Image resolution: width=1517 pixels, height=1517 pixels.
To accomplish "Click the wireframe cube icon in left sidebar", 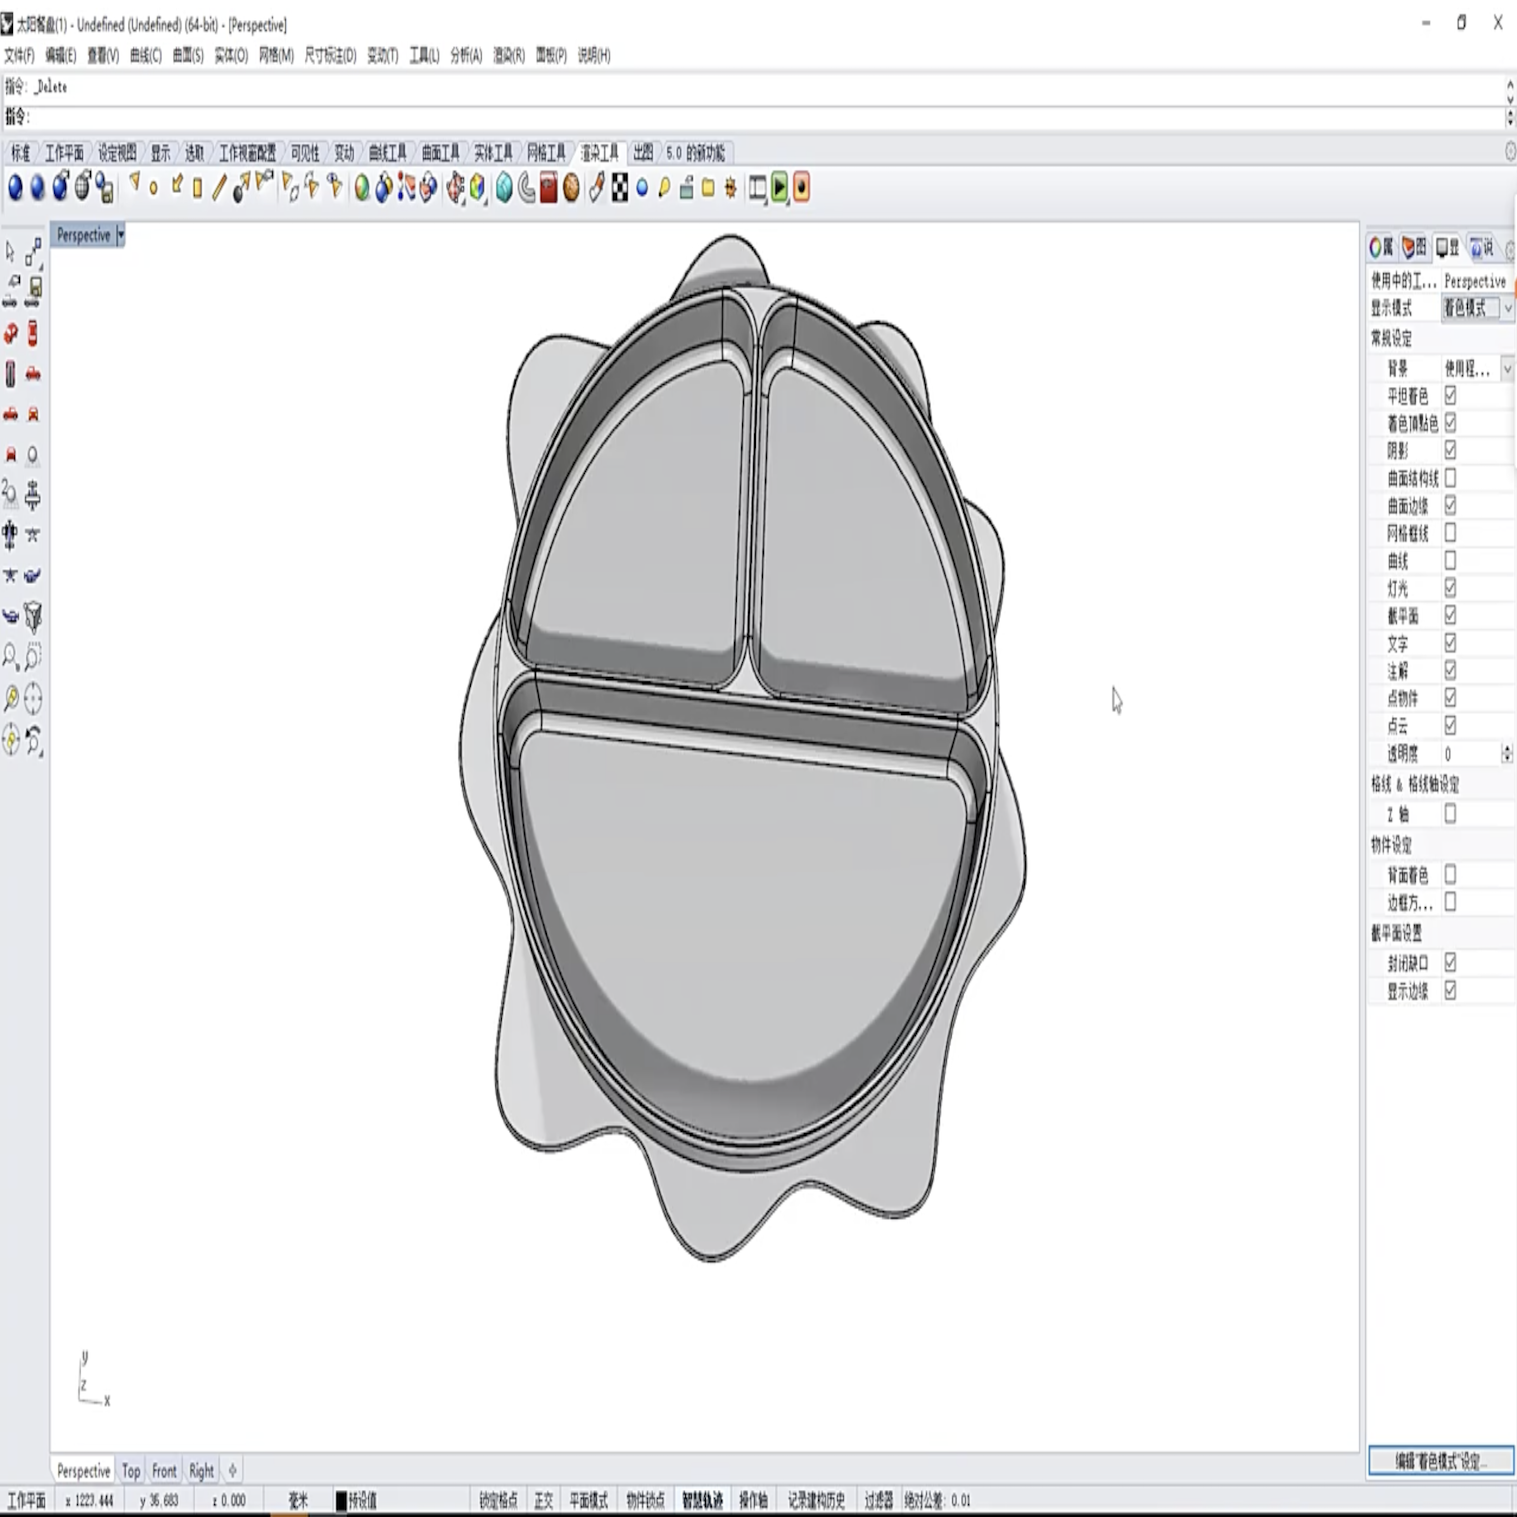I will pyautogui.click(x=33, y=617).
